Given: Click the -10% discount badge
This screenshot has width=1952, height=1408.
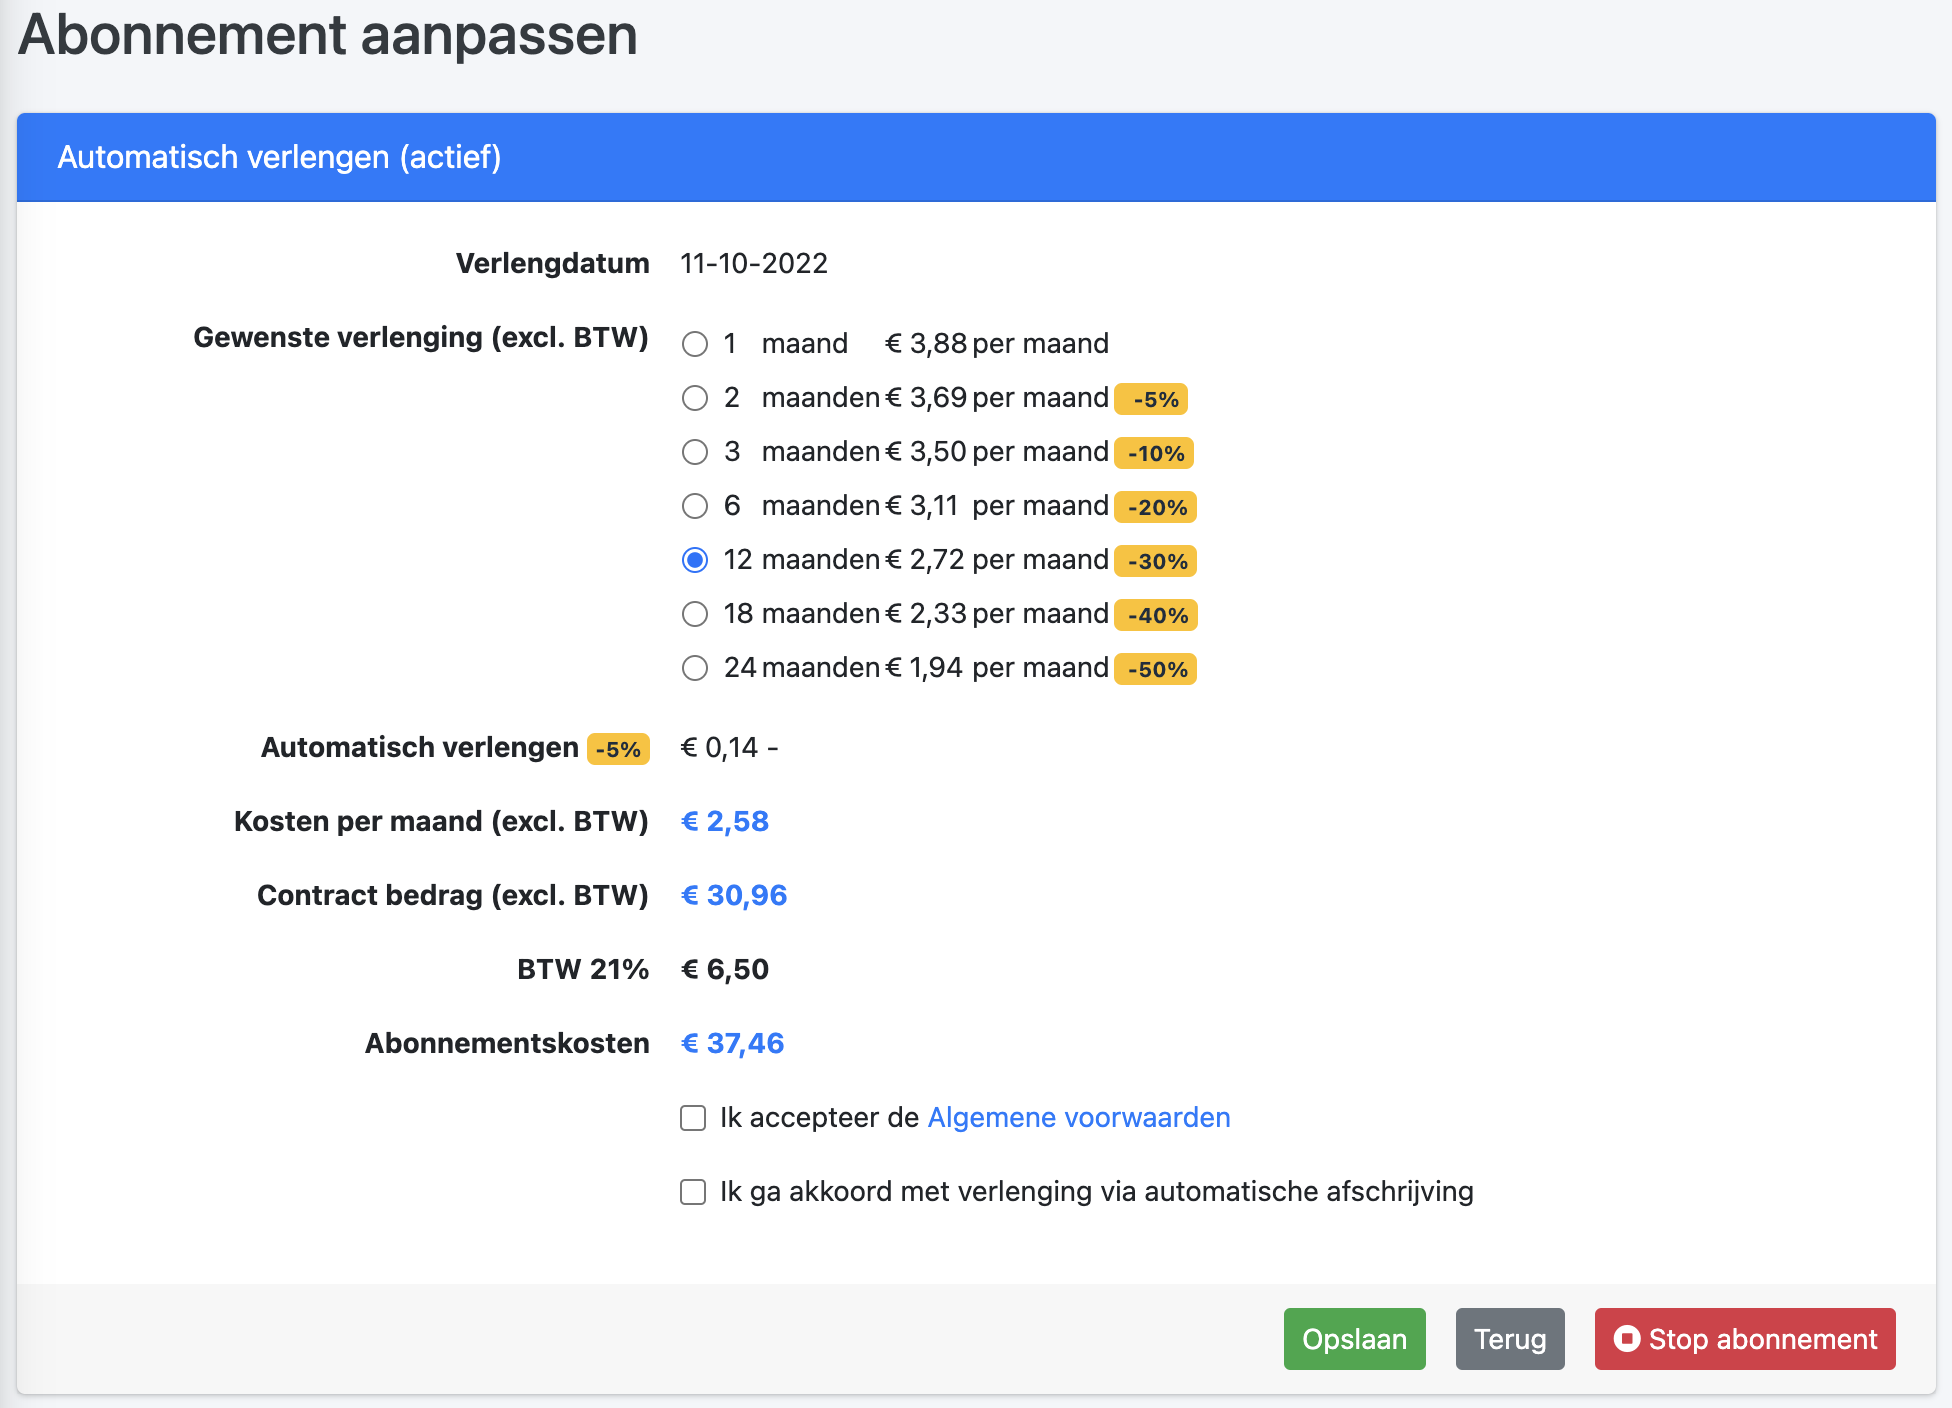Looking at the screenshot, I should tap(1154, 453).
